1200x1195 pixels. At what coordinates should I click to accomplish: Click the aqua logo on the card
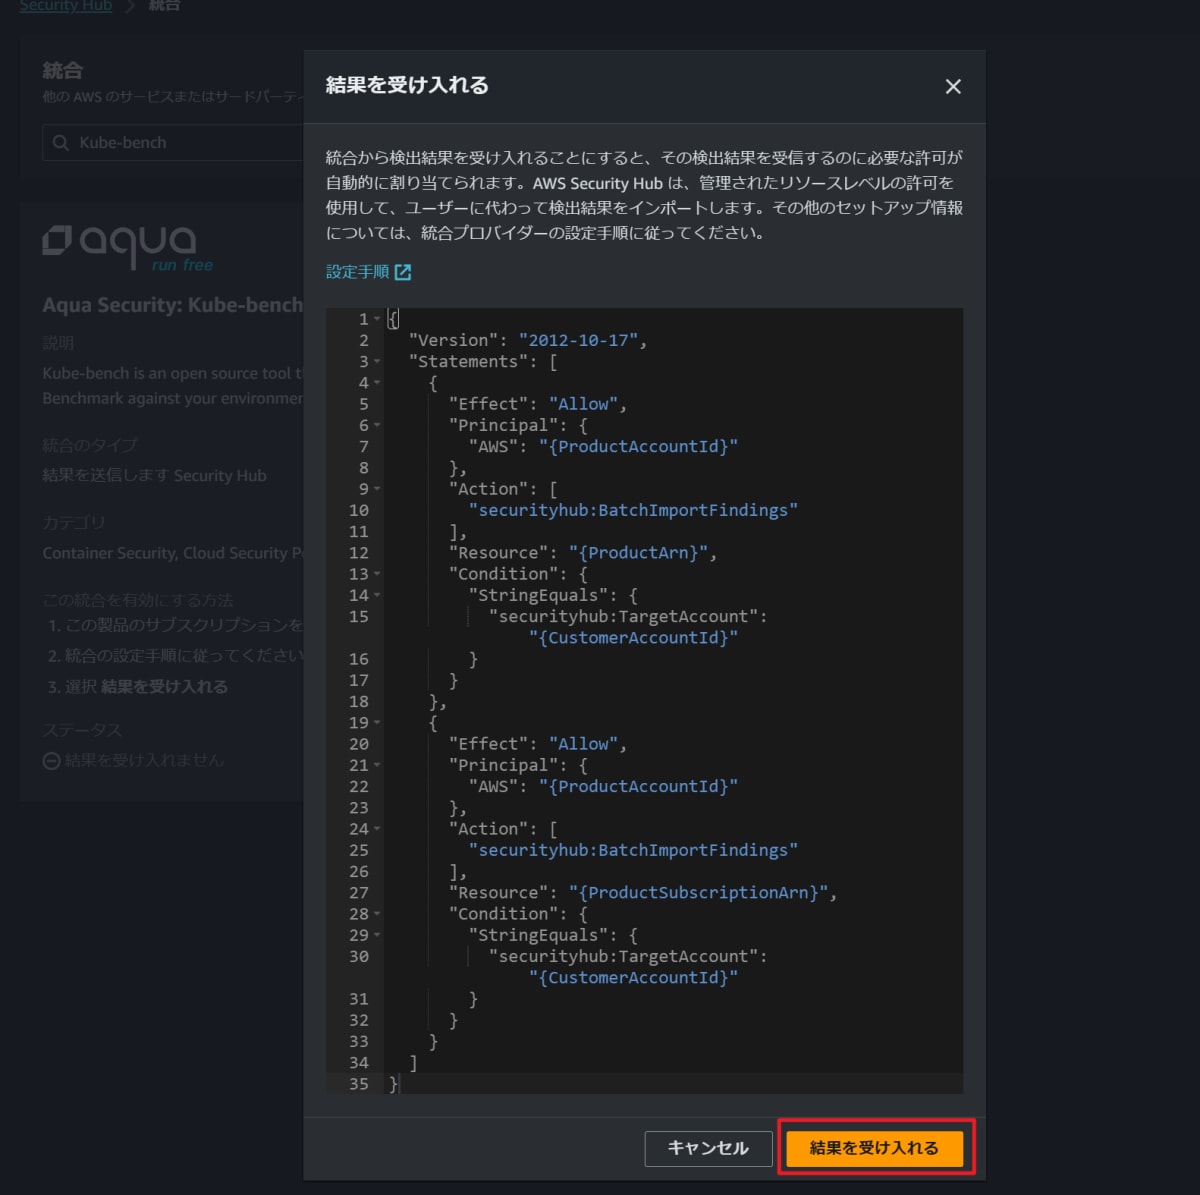(128, 247)
